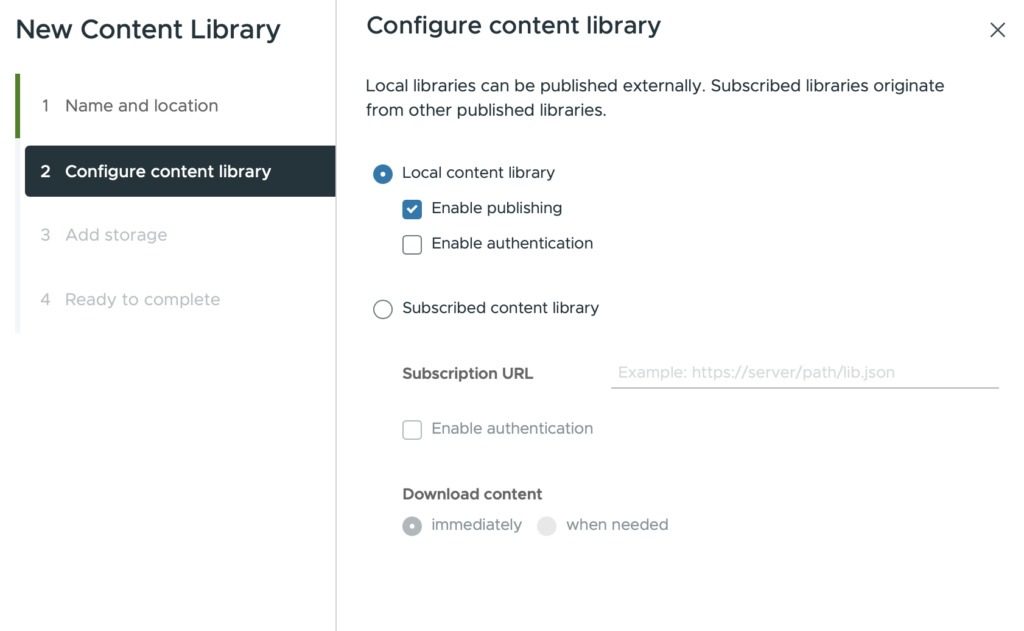Click the Enable publishing label text
This screenshot has width=1024, height=631.
[496, 208]
